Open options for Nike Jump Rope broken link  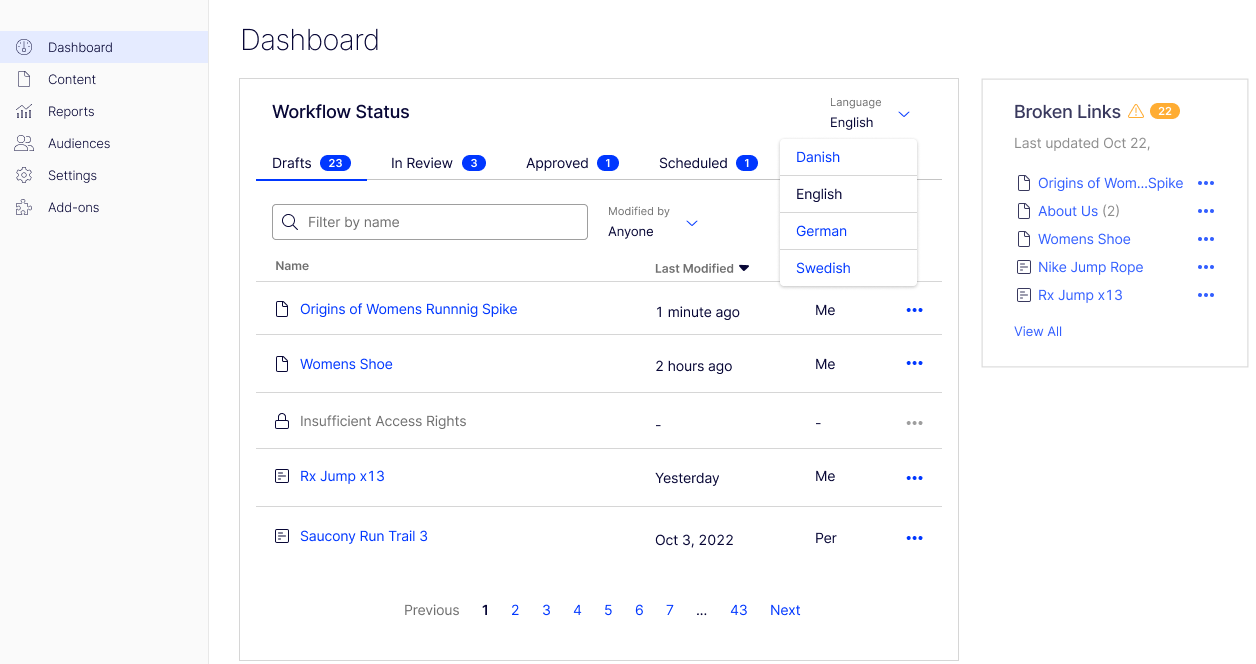[1206, 267]
